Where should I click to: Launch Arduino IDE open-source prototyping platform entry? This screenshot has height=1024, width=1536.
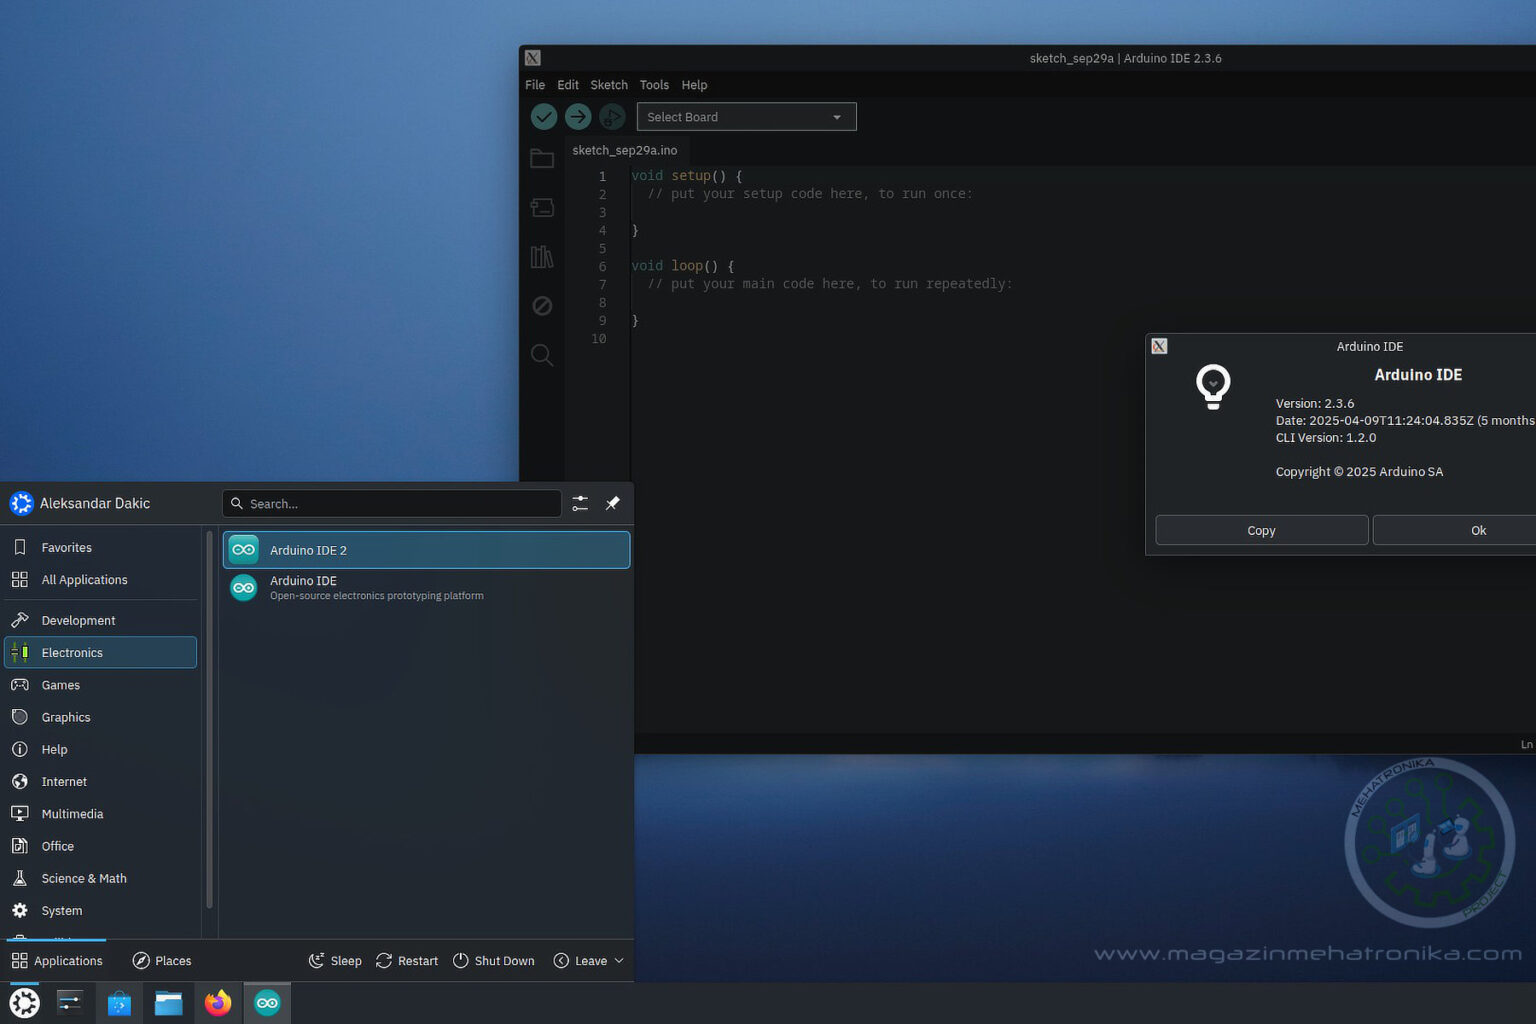click(426, 587)
